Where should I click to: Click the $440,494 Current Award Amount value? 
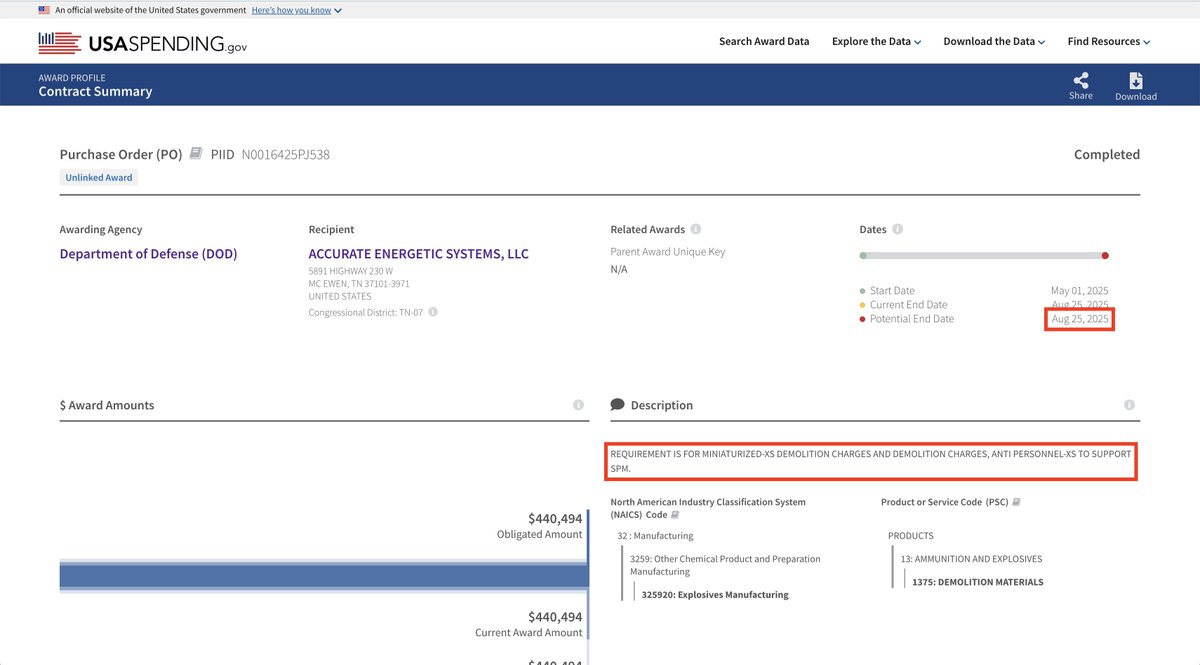point(555,617)
